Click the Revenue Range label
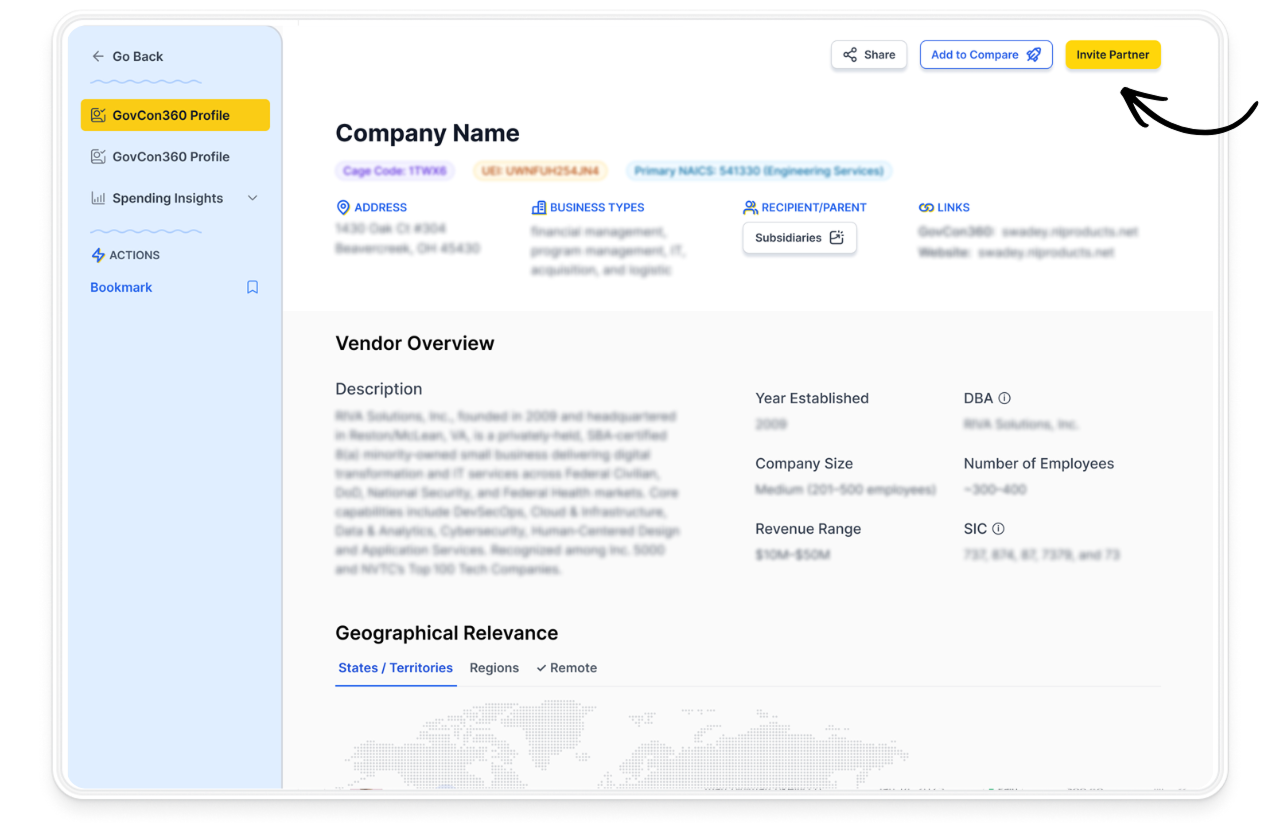The width and height of the screenshot is (1280, 832). pos(808,529)
